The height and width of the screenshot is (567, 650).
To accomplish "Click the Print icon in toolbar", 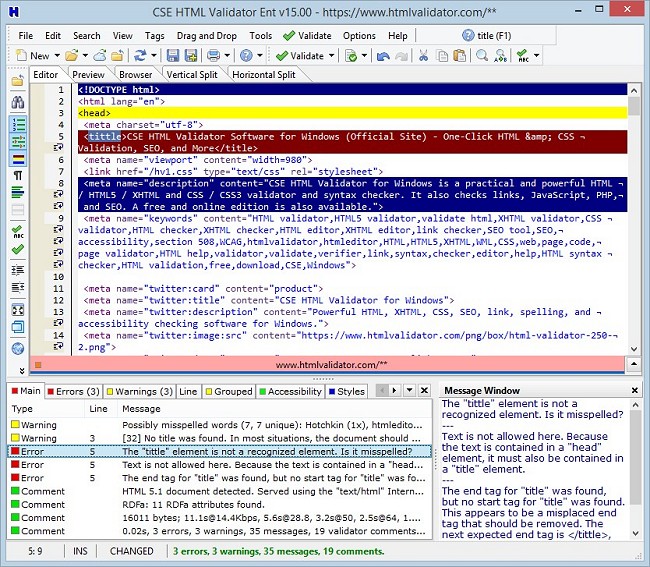I will 214,56.
